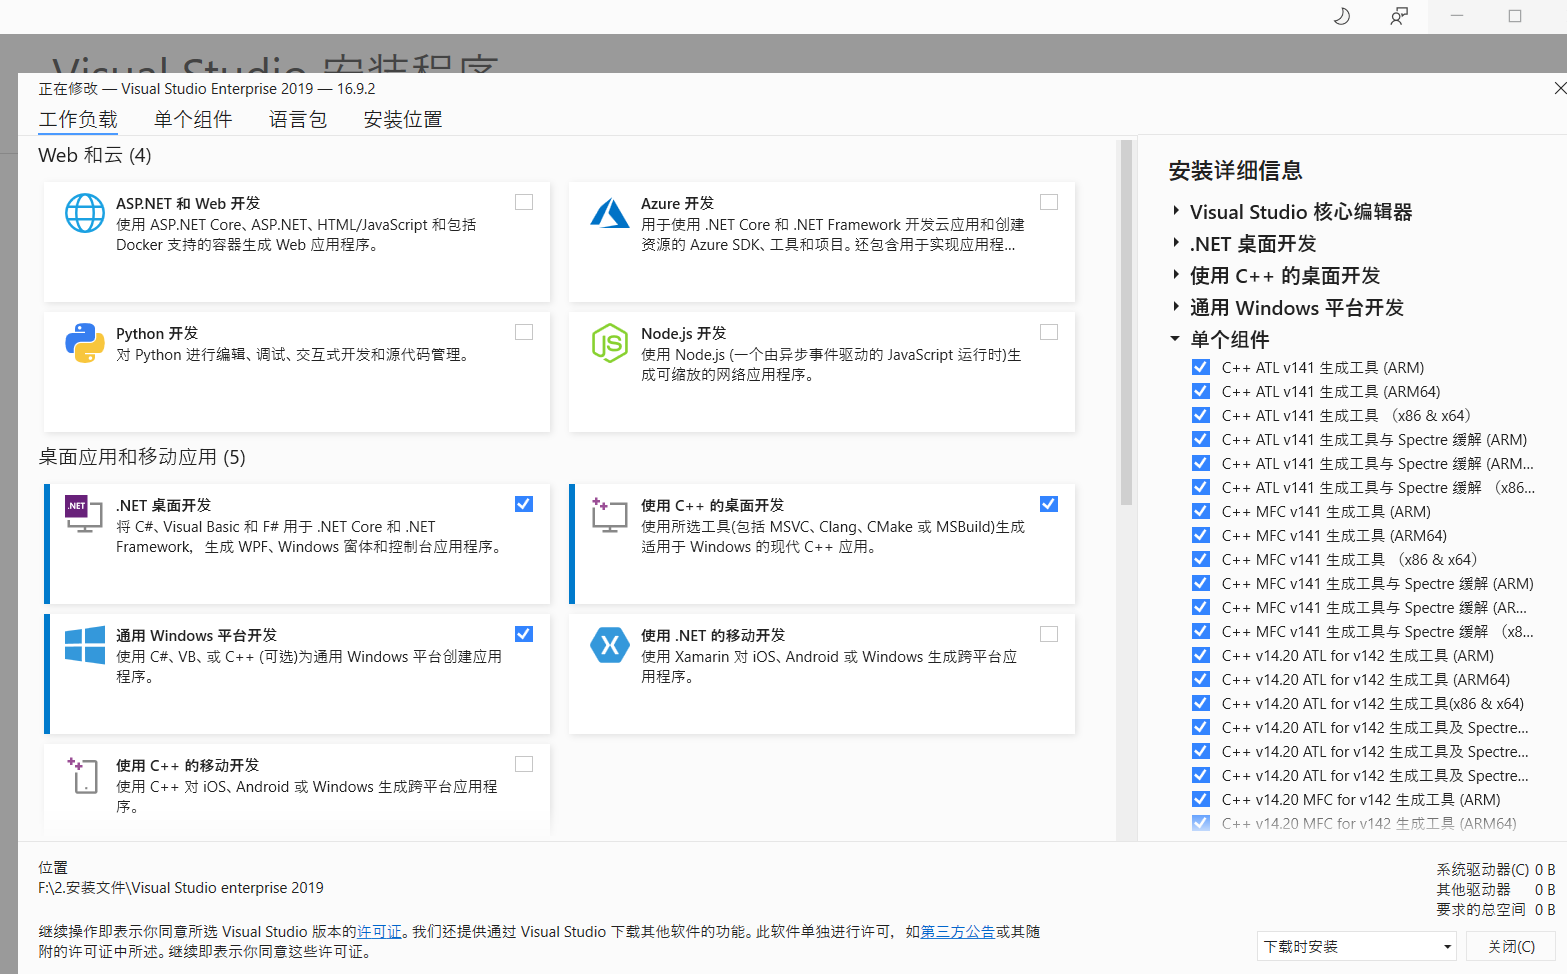Select C++ ATL v141 生成工具 (ARM64) row
Screen dimensions: 1567x974
click(1331, 391)
